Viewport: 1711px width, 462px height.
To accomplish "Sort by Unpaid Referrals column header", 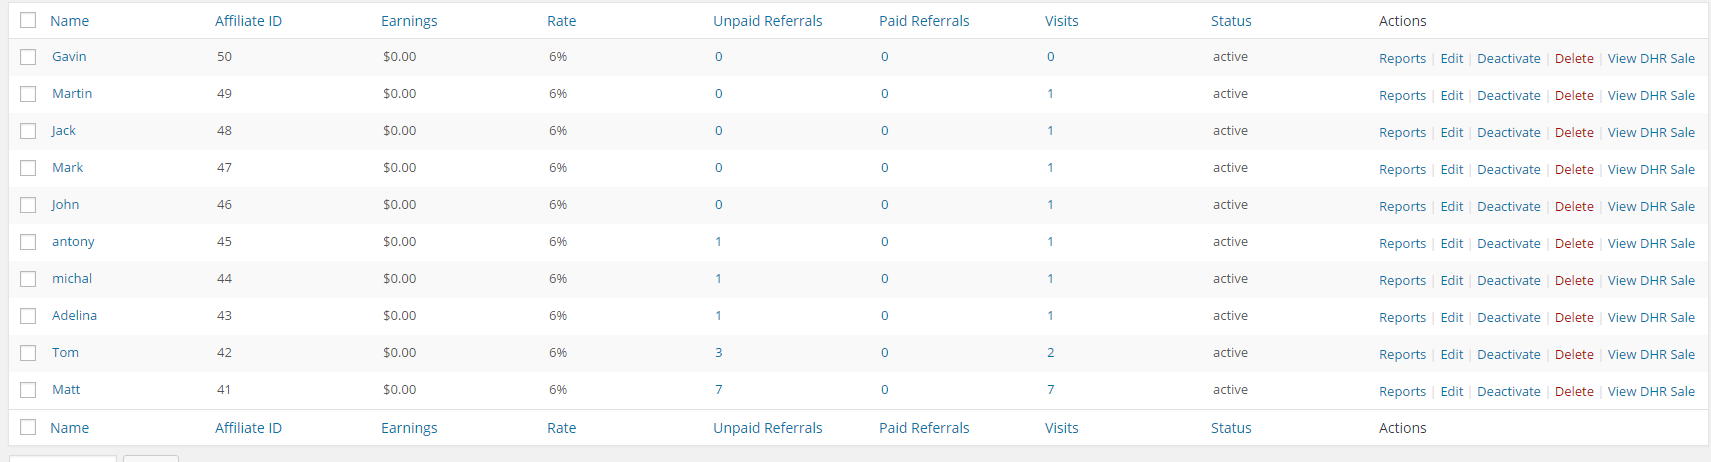I will click(x=767, y=21).
